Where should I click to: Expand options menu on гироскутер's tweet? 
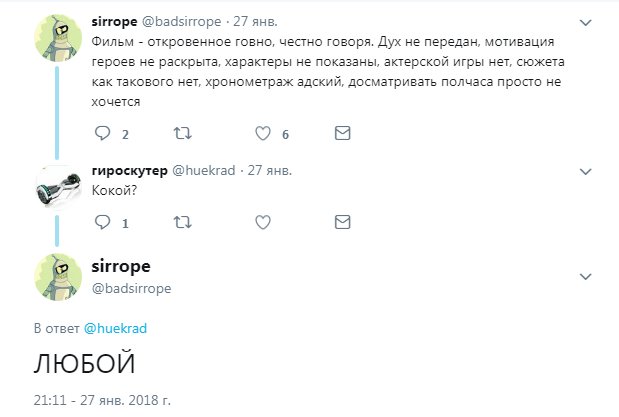click(x=585, y=171)
